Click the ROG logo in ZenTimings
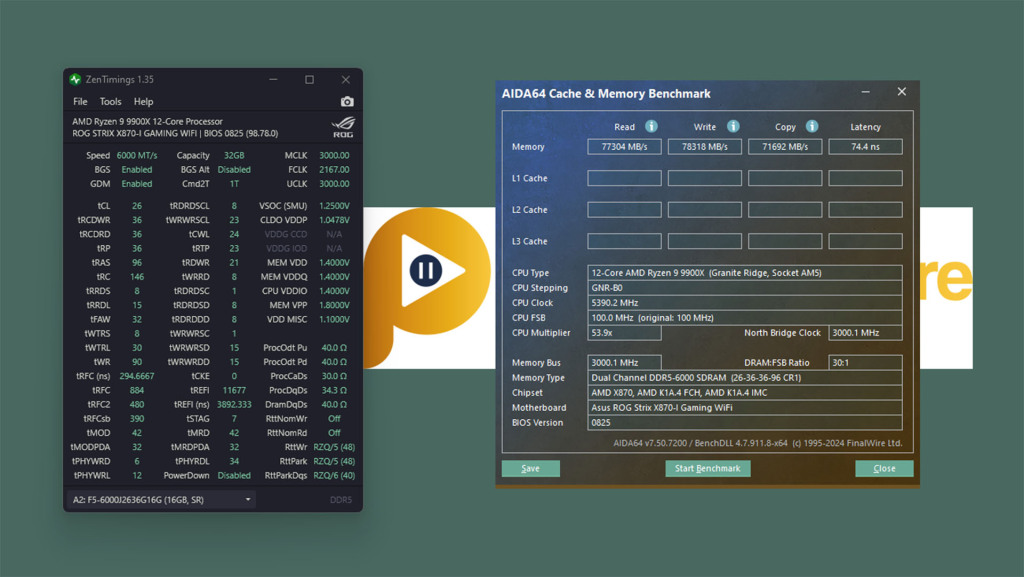Image resolution: width=1024 pixels, height=577 pixels. click(343, 127)
